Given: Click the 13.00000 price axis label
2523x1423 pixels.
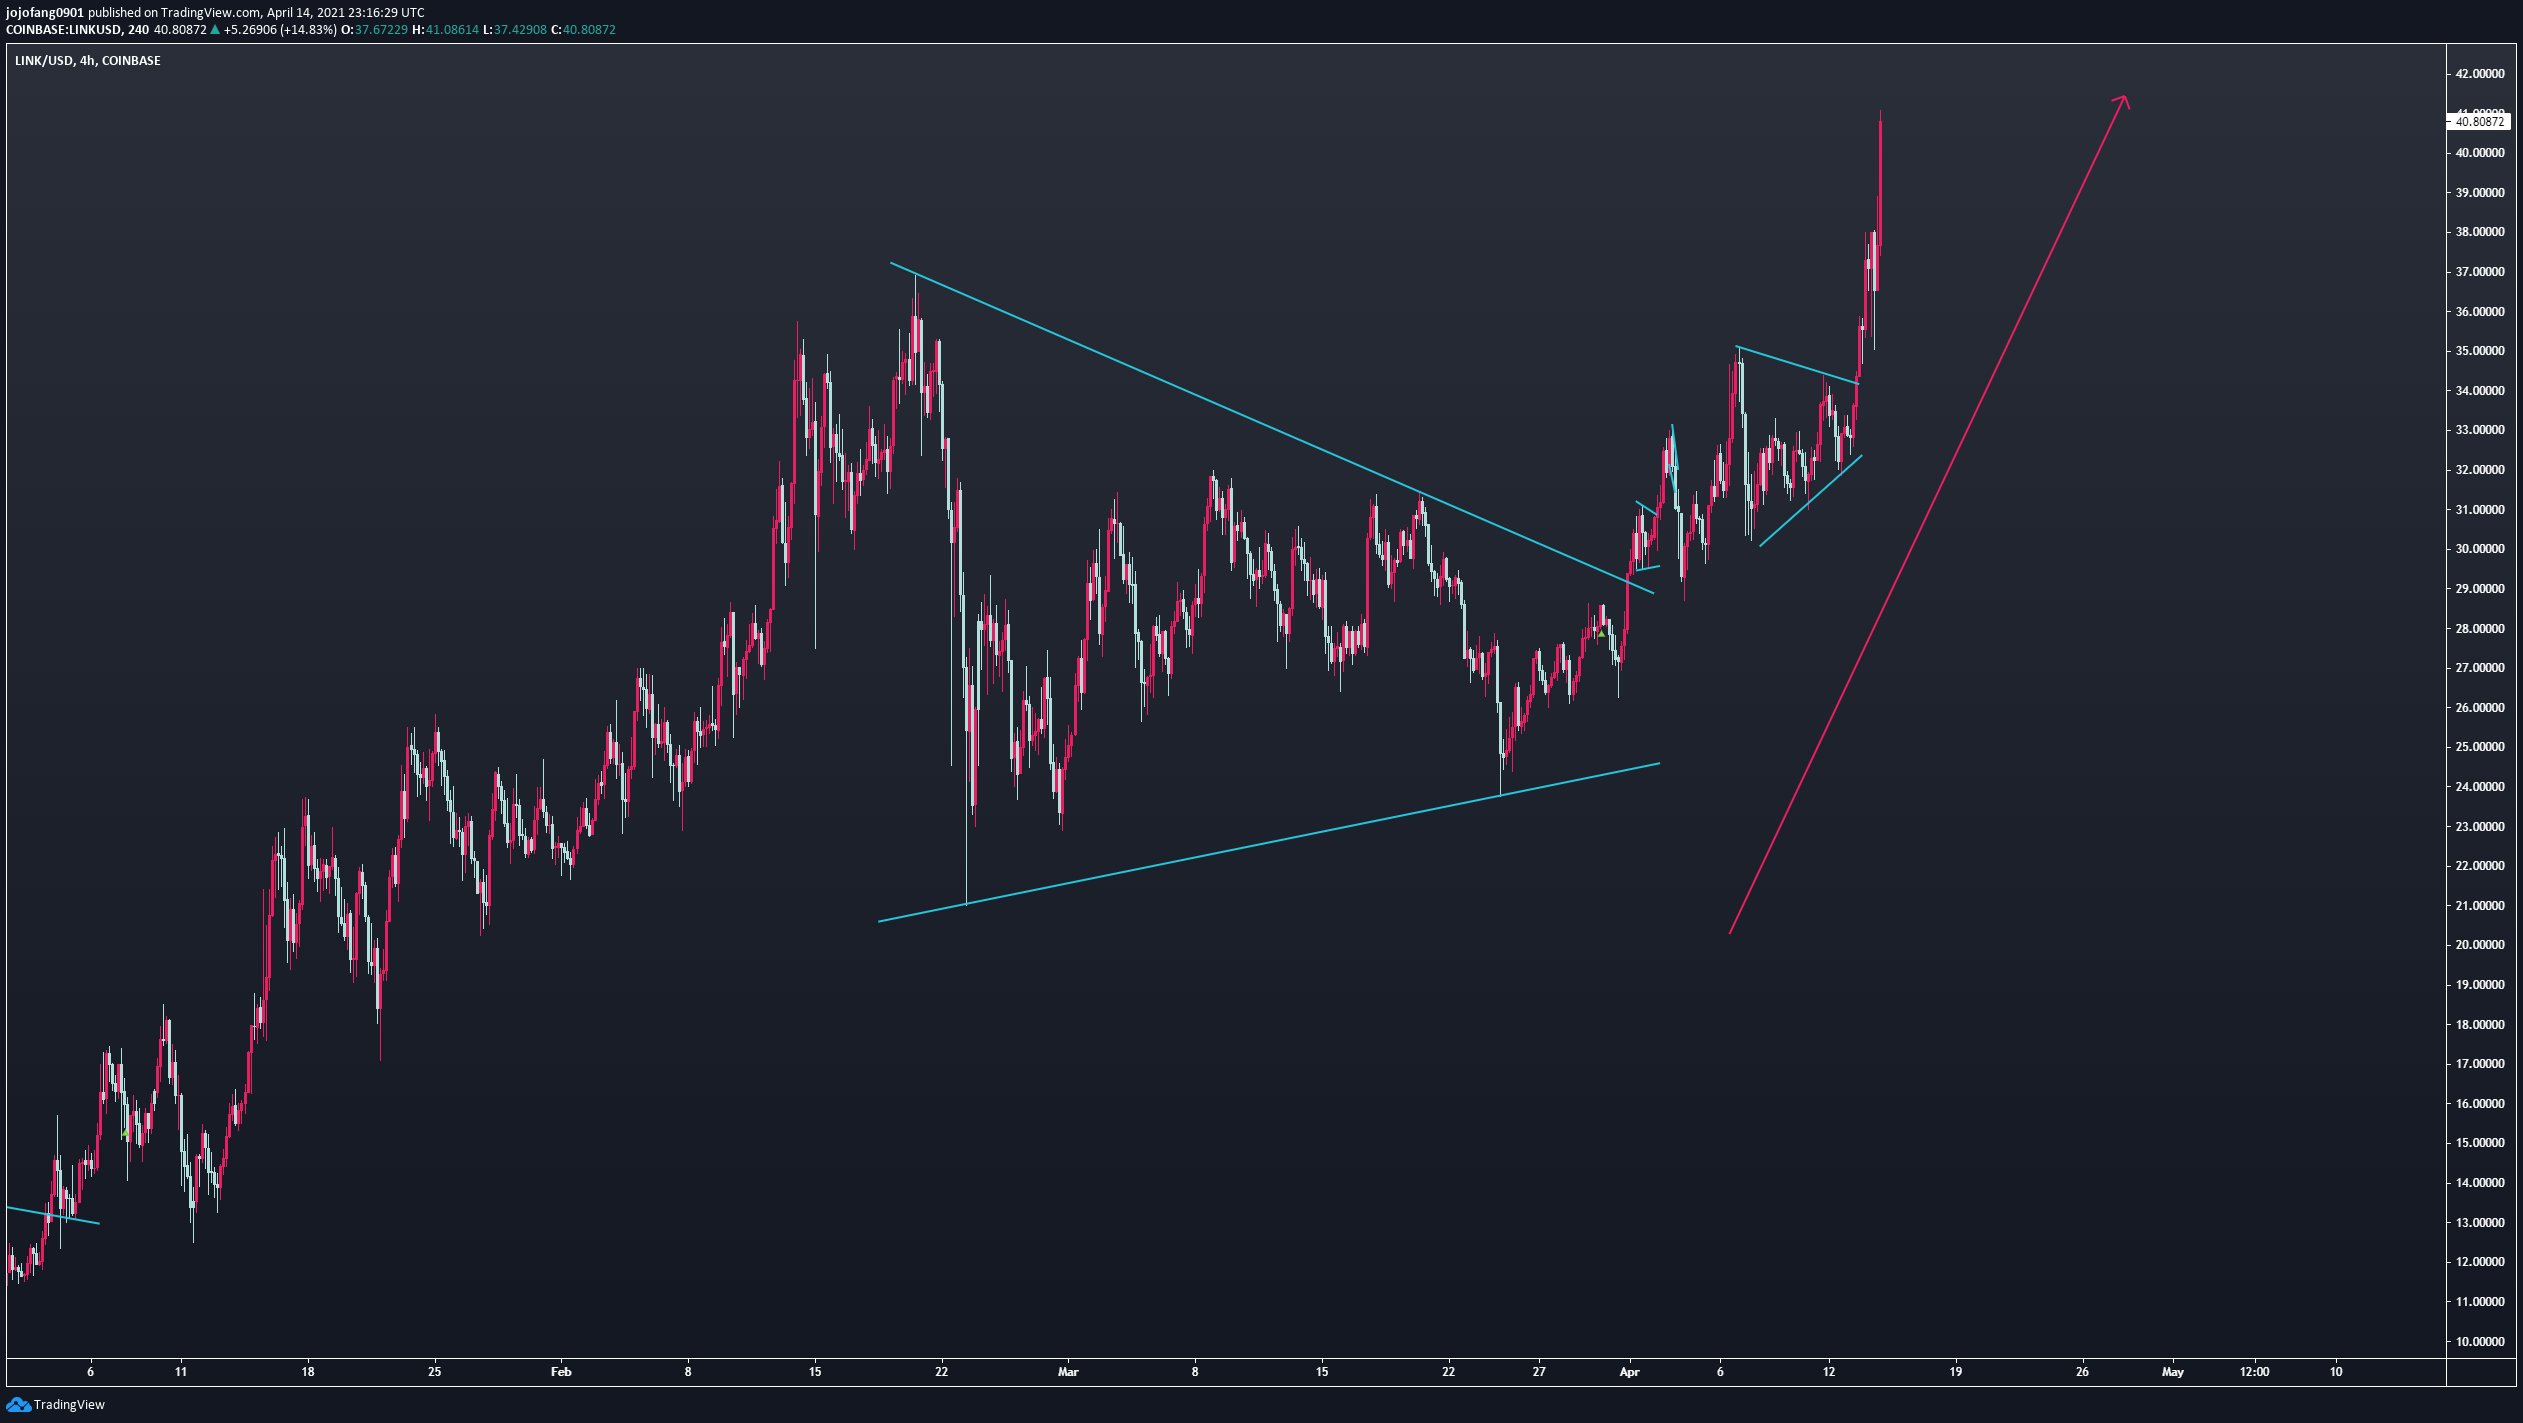Looking at the screenshot, I should [2480, 1223].
